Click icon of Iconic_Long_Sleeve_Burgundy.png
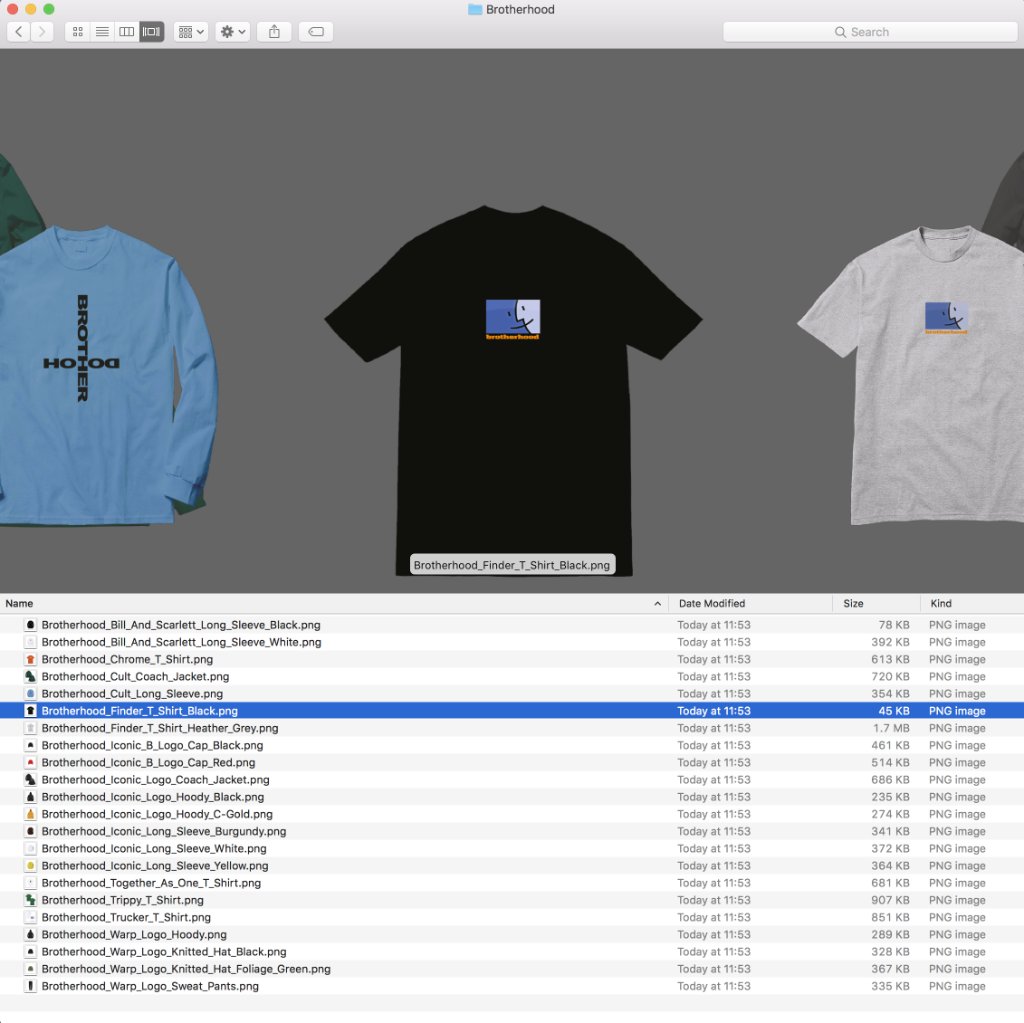The height and width of the screenshot is (1023, 1024). pos(30,831)
